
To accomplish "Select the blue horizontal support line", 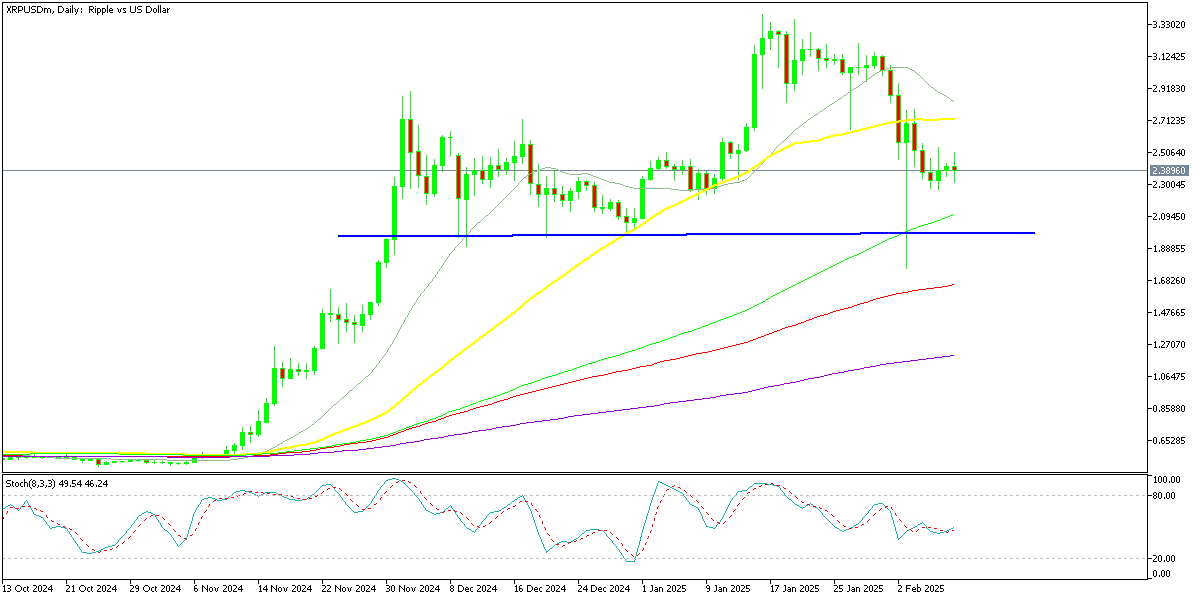I will click(686, 234).
